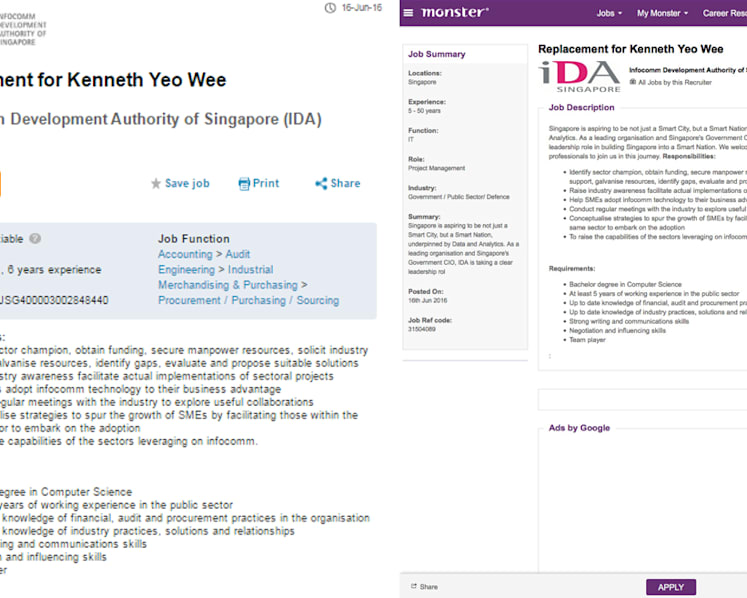
Task: Open Procurement / Purchasing / Sourcing link
Action: coord(249,301)
